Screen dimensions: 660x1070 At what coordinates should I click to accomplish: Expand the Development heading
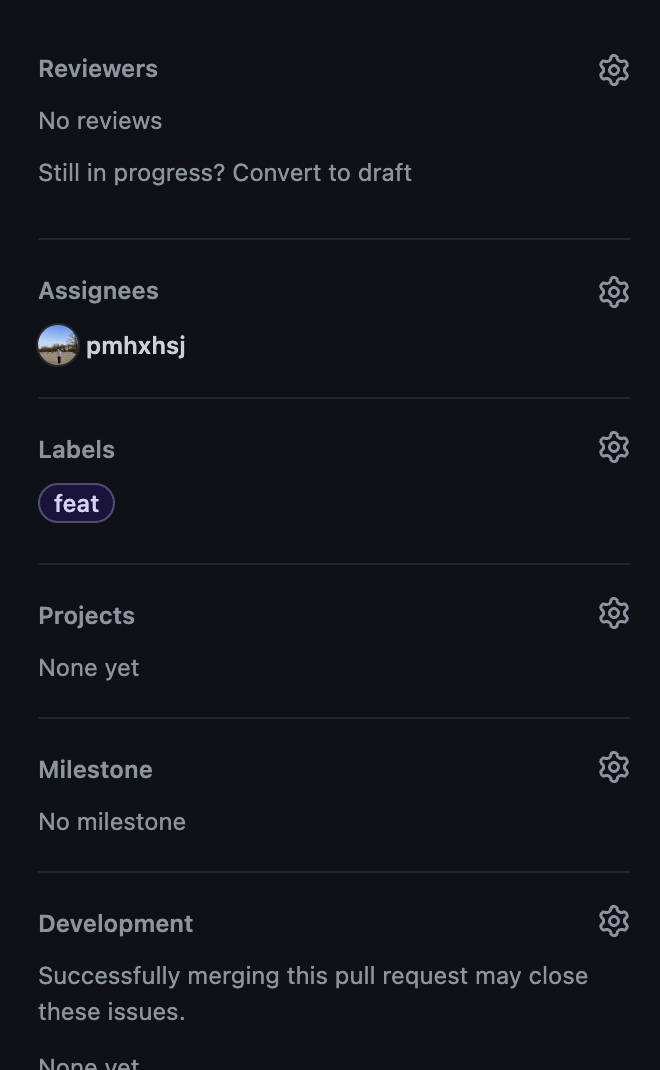click(116, 924)
